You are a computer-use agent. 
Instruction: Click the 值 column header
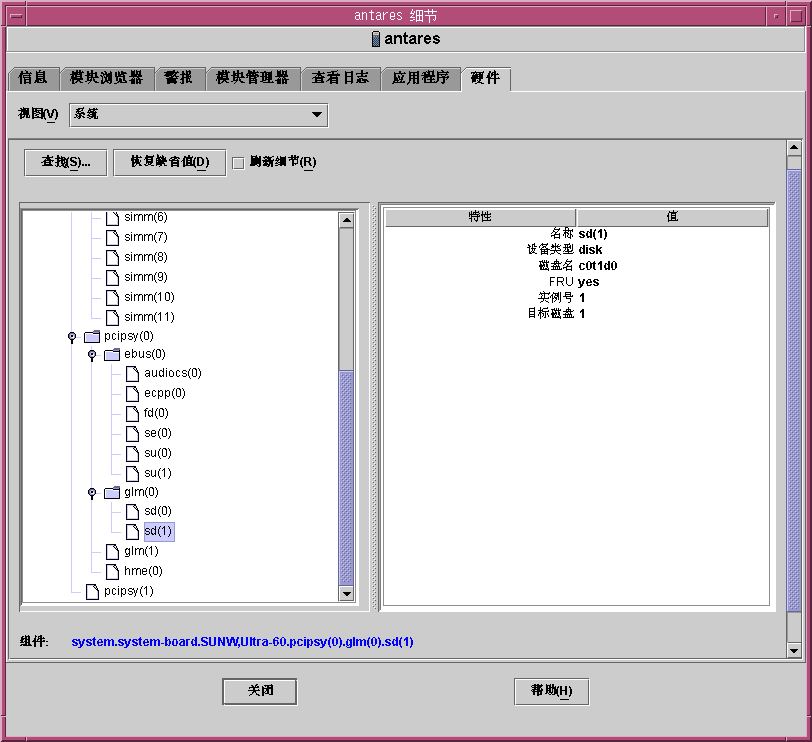click(672, 217)
